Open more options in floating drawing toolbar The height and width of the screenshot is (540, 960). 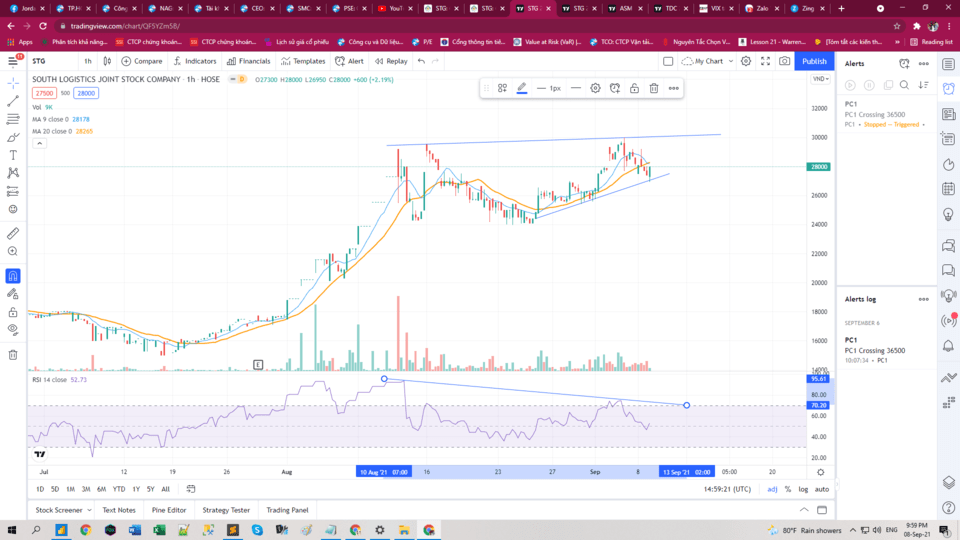(x=673, y=88)
